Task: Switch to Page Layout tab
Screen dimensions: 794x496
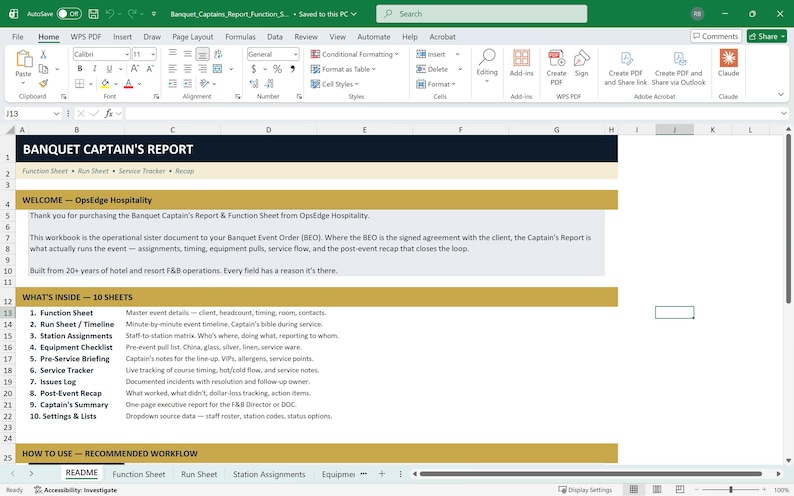Action: point(192,36)
